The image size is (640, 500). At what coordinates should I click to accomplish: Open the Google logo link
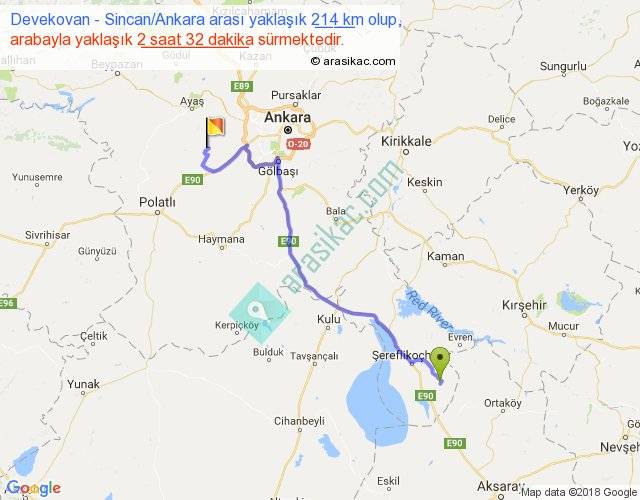[x=33, y=488]
